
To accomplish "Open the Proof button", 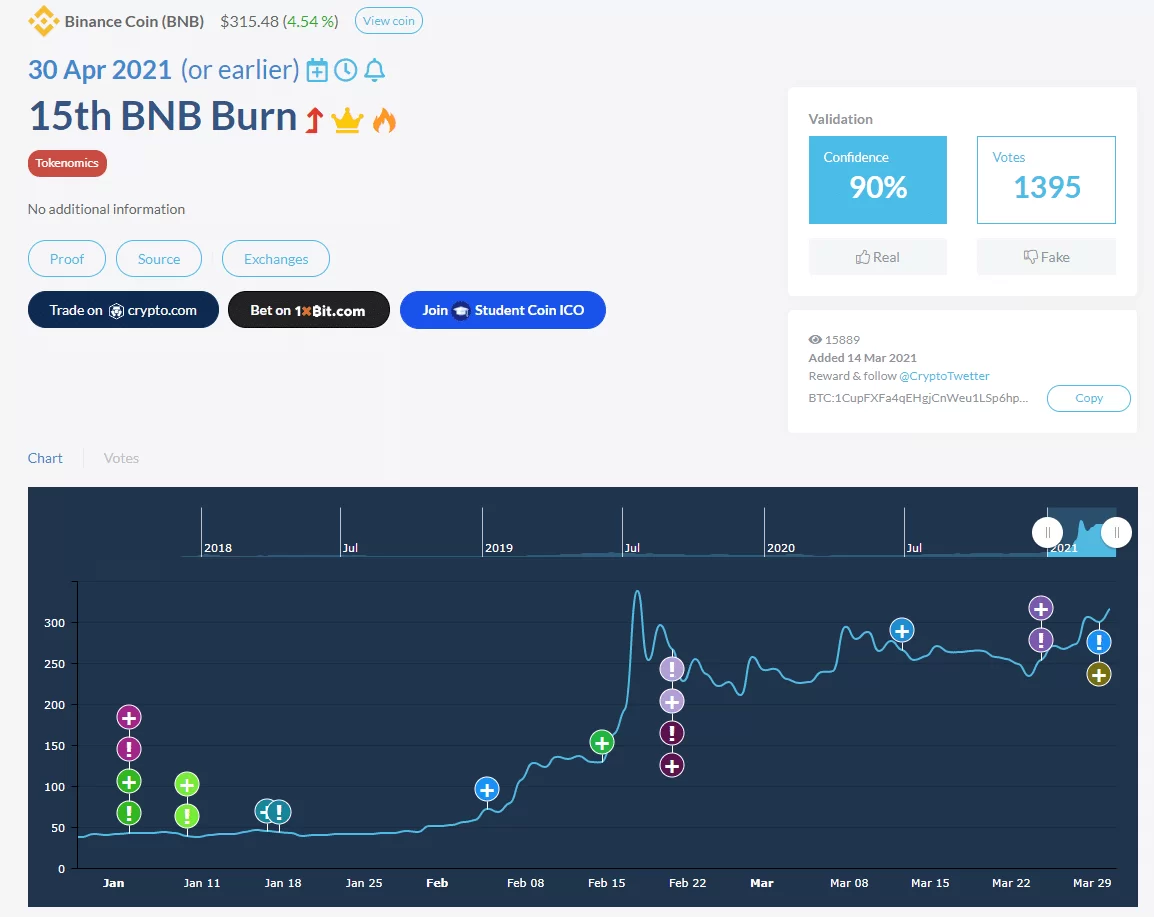I will click(67, 259).
